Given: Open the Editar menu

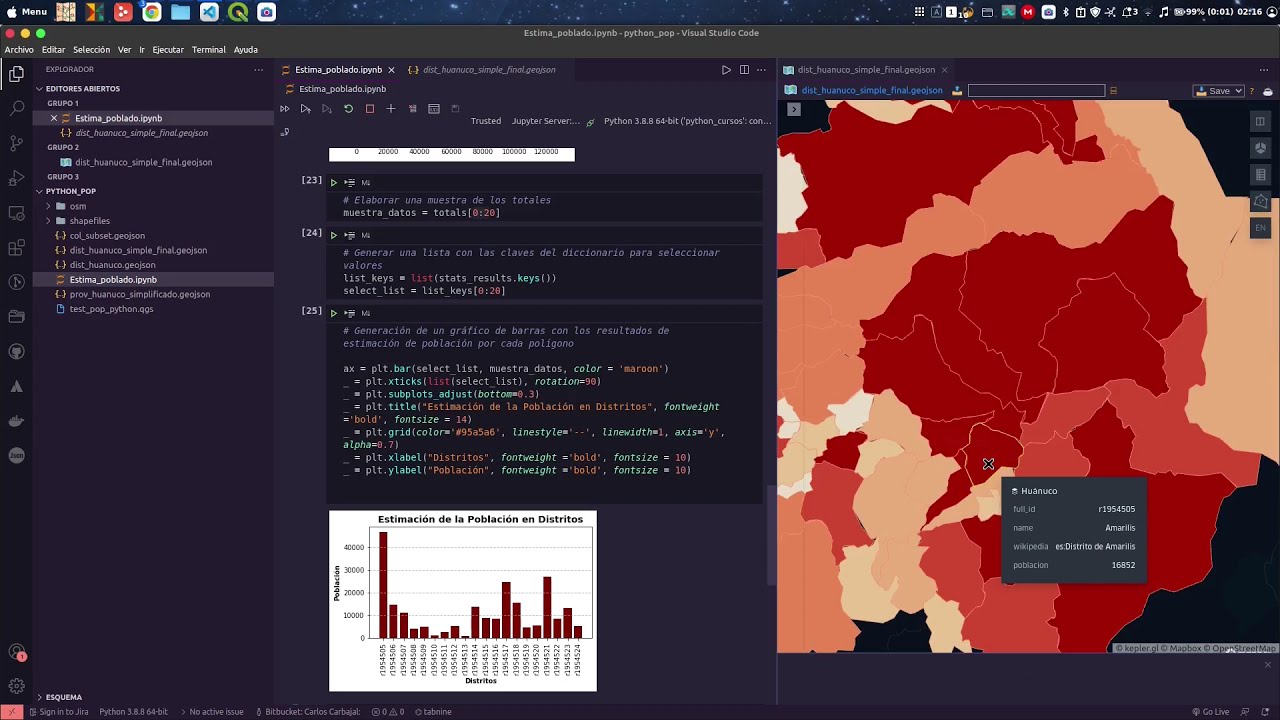Looking at the screenshot, I should [54, 50].
